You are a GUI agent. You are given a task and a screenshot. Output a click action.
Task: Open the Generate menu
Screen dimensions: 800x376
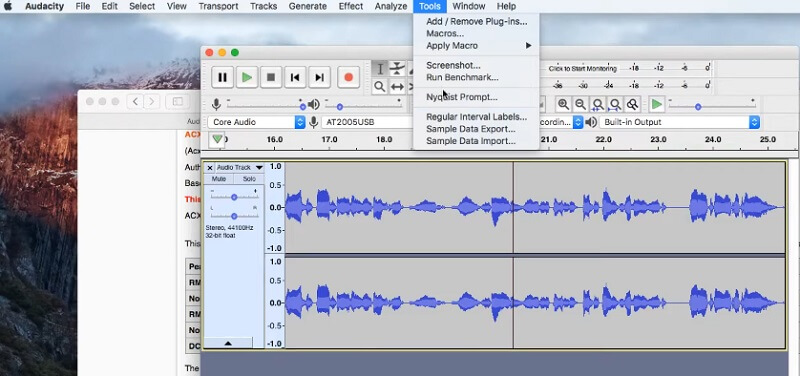pyautogui.click(x=308, y=6)
